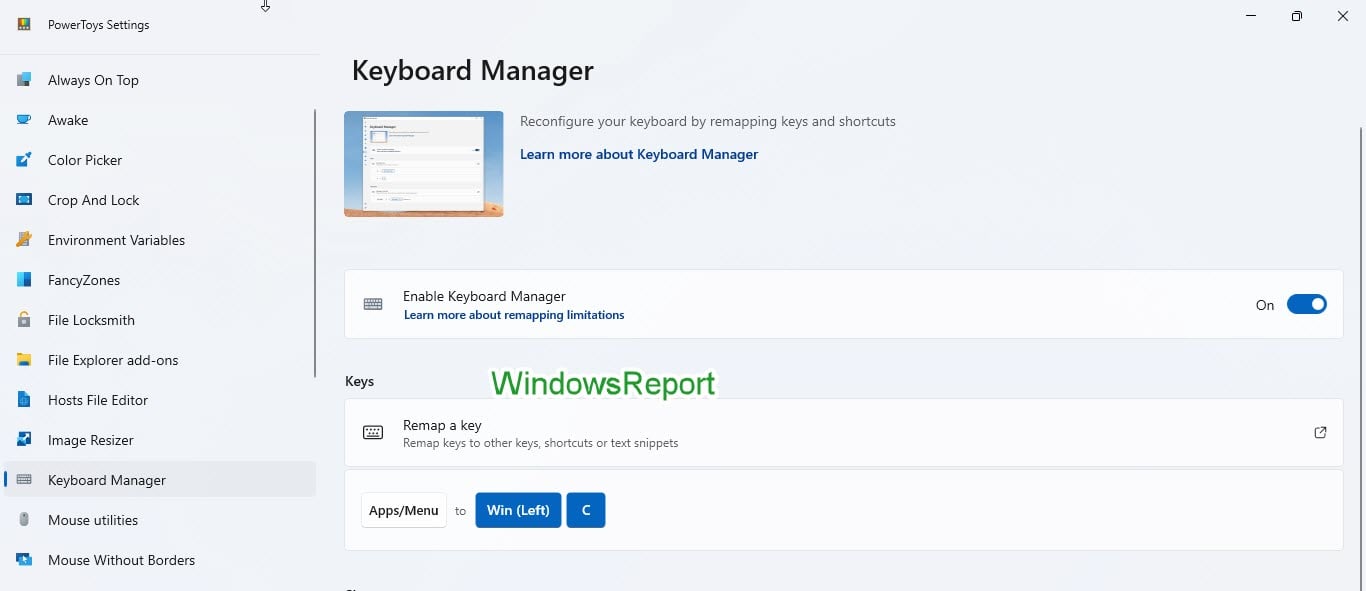
Task: Click Reconfigure your keyboard description text
Action: coord(708,121)
